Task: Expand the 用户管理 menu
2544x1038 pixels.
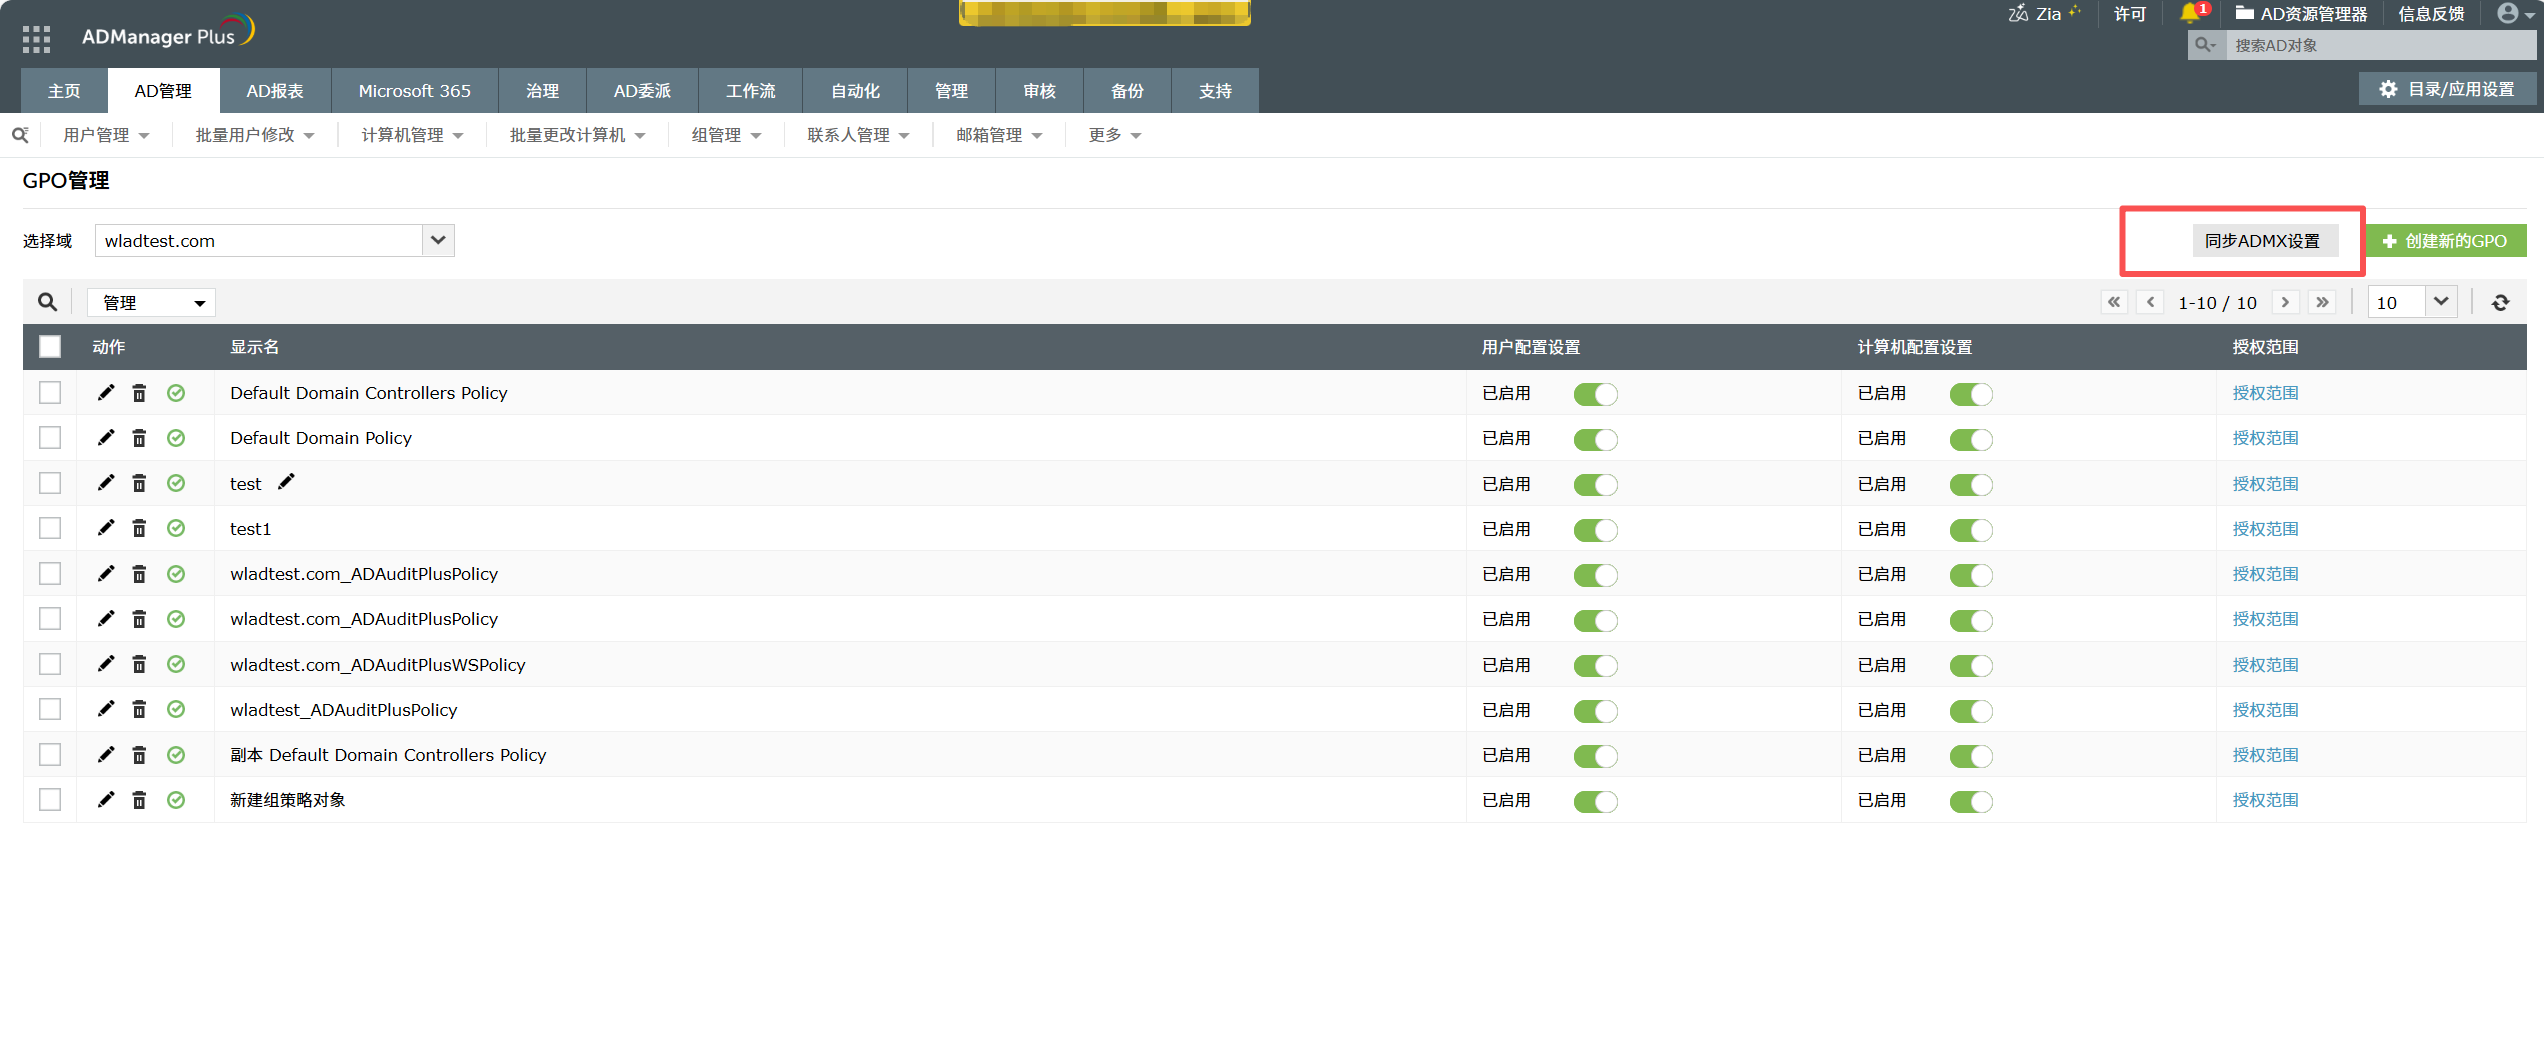Action: (106, 135)
